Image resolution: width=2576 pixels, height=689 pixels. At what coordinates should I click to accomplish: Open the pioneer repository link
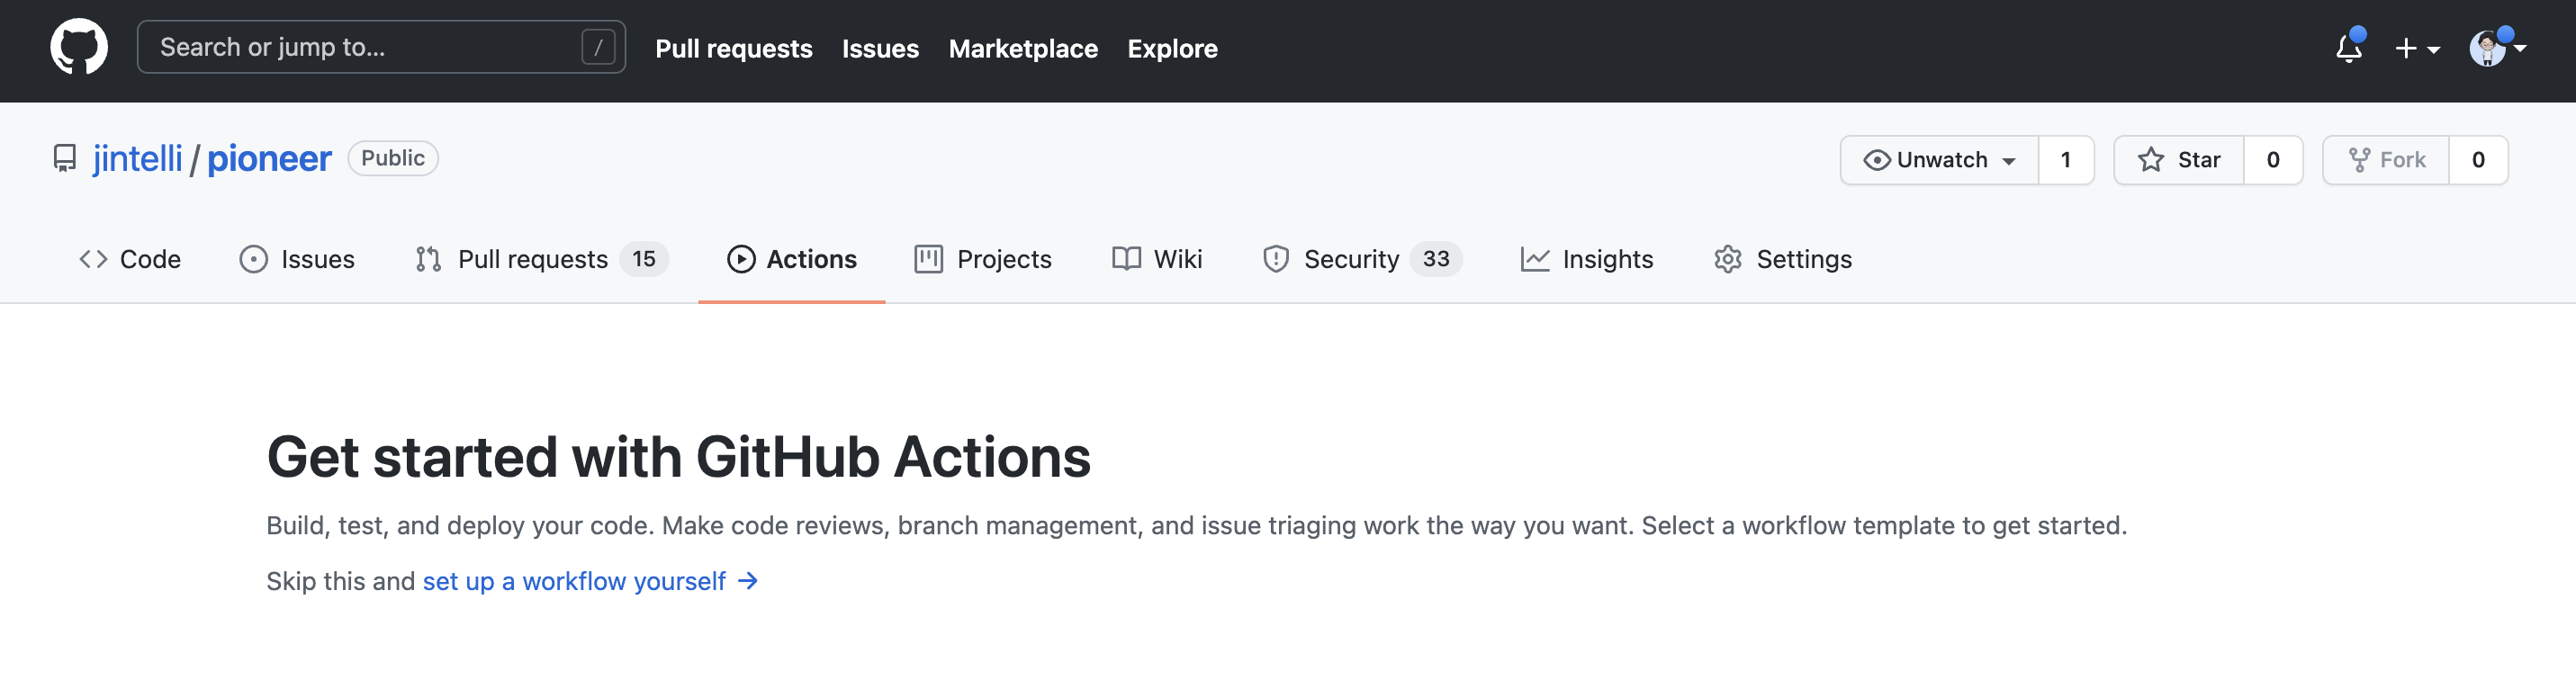coord(269,158)
